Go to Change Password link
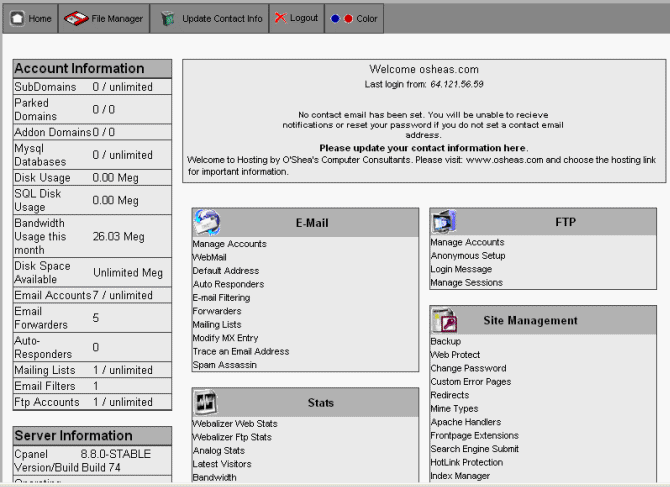This screenshot has width=670, height=487. [468, 368]
